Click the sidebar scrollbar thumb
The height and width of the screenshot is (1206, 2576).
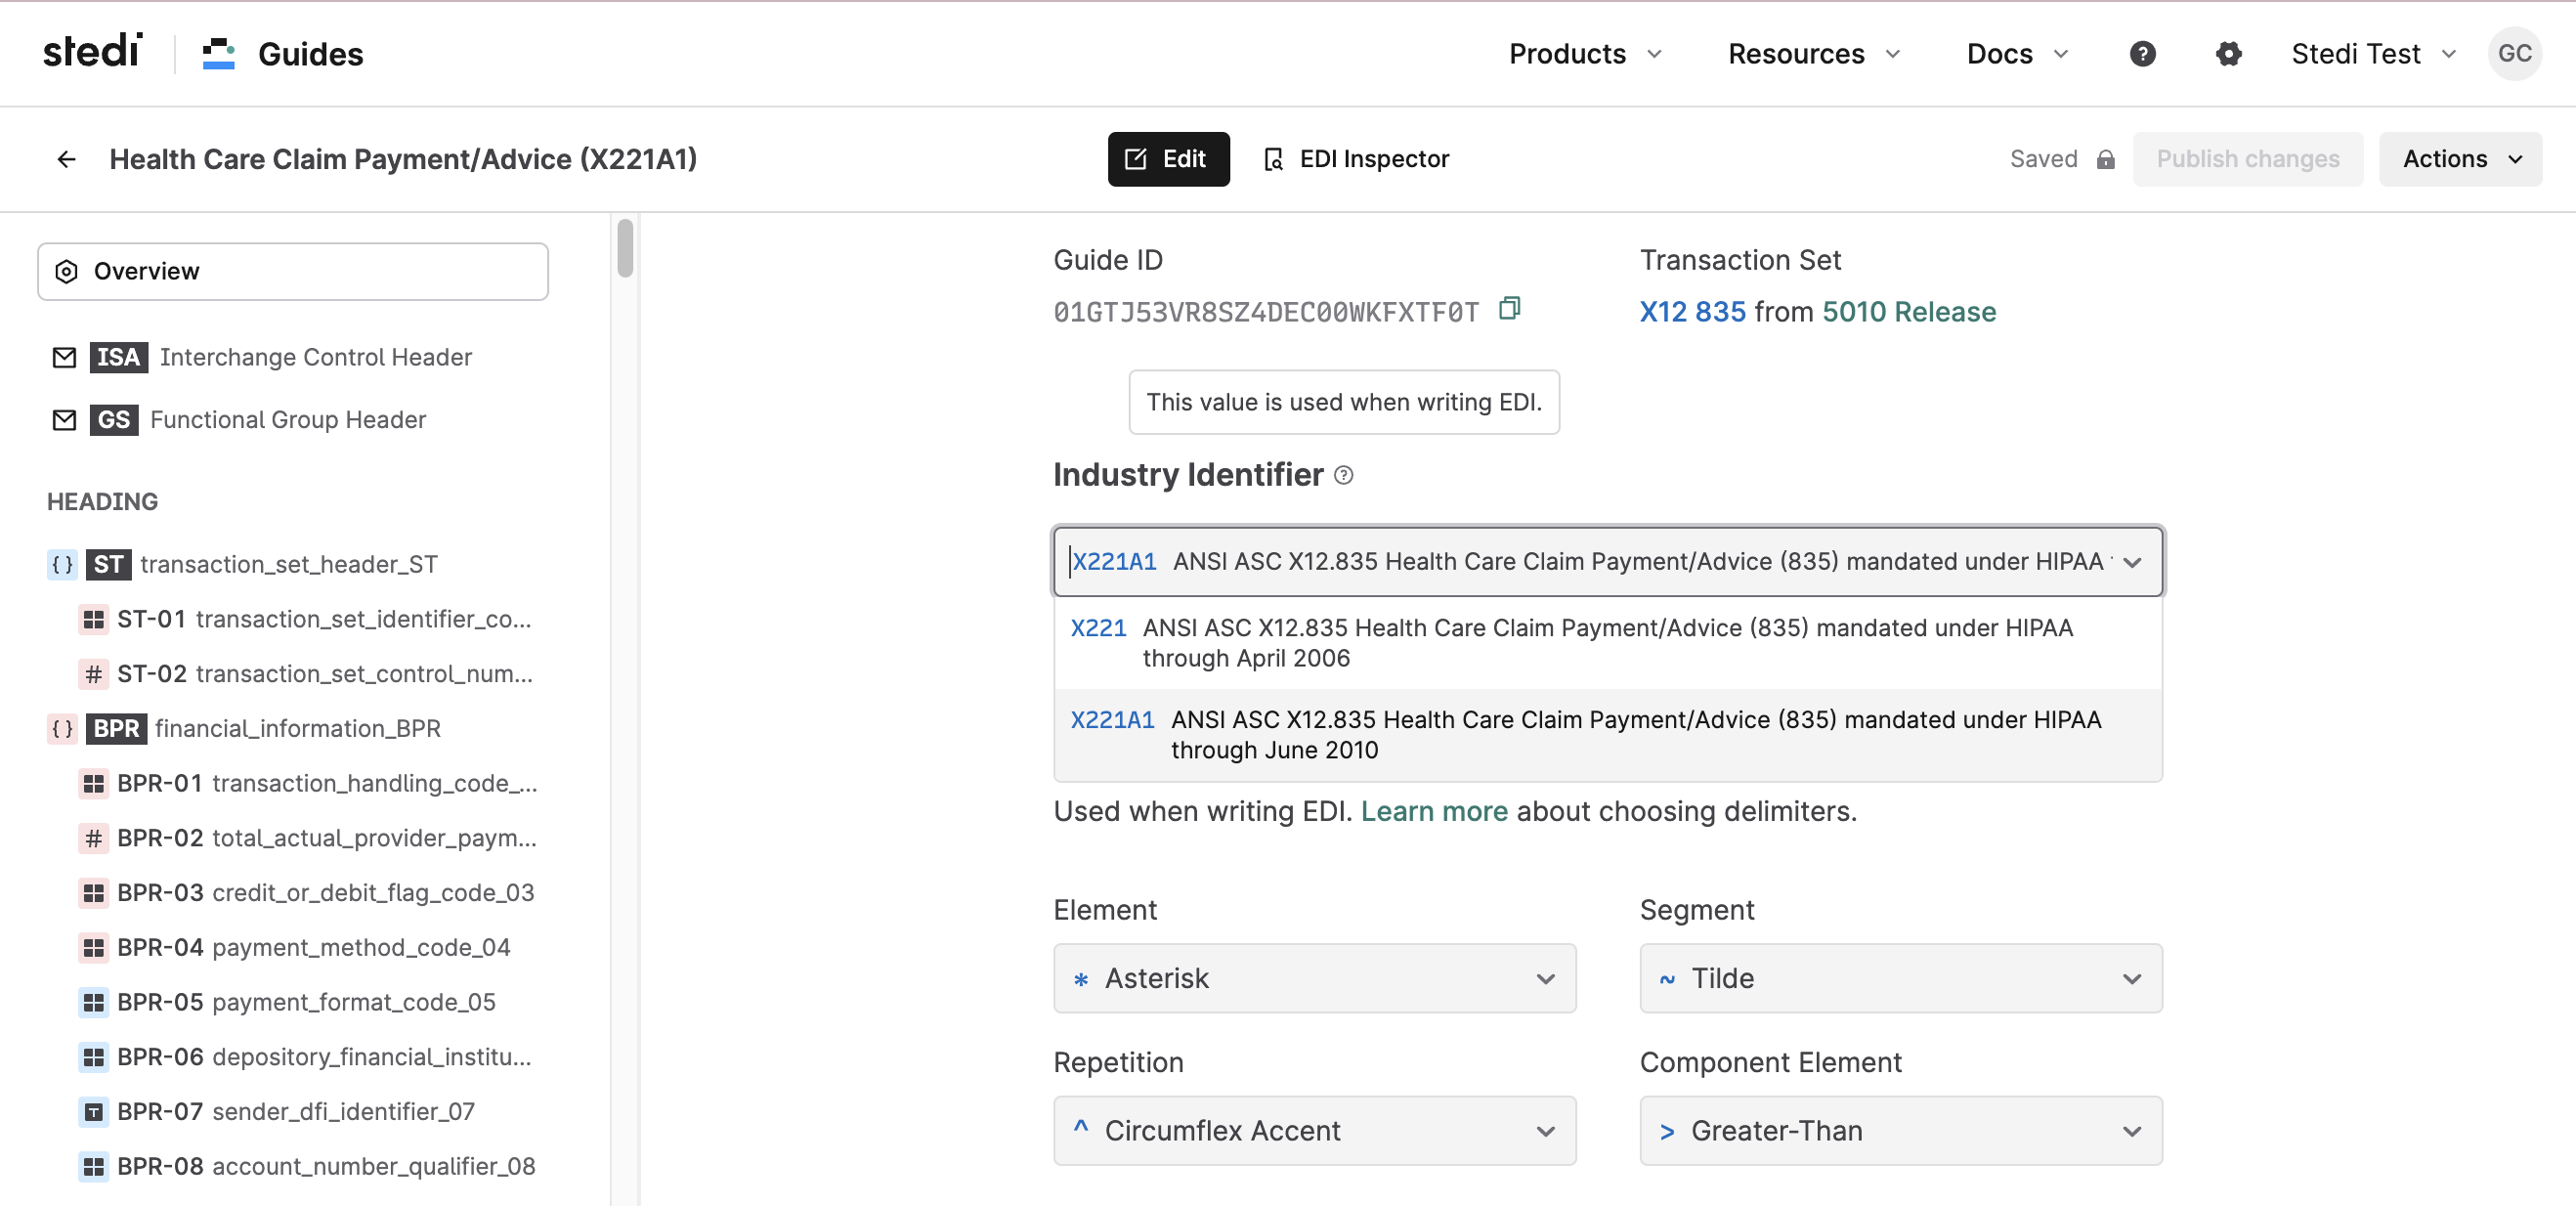pos(625,248)
